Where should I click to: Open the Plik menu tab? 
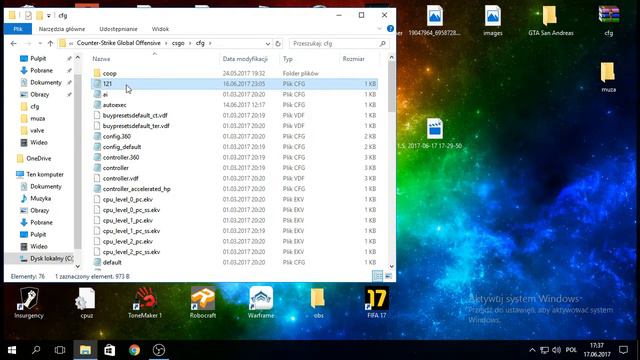[x=18, y=29]
